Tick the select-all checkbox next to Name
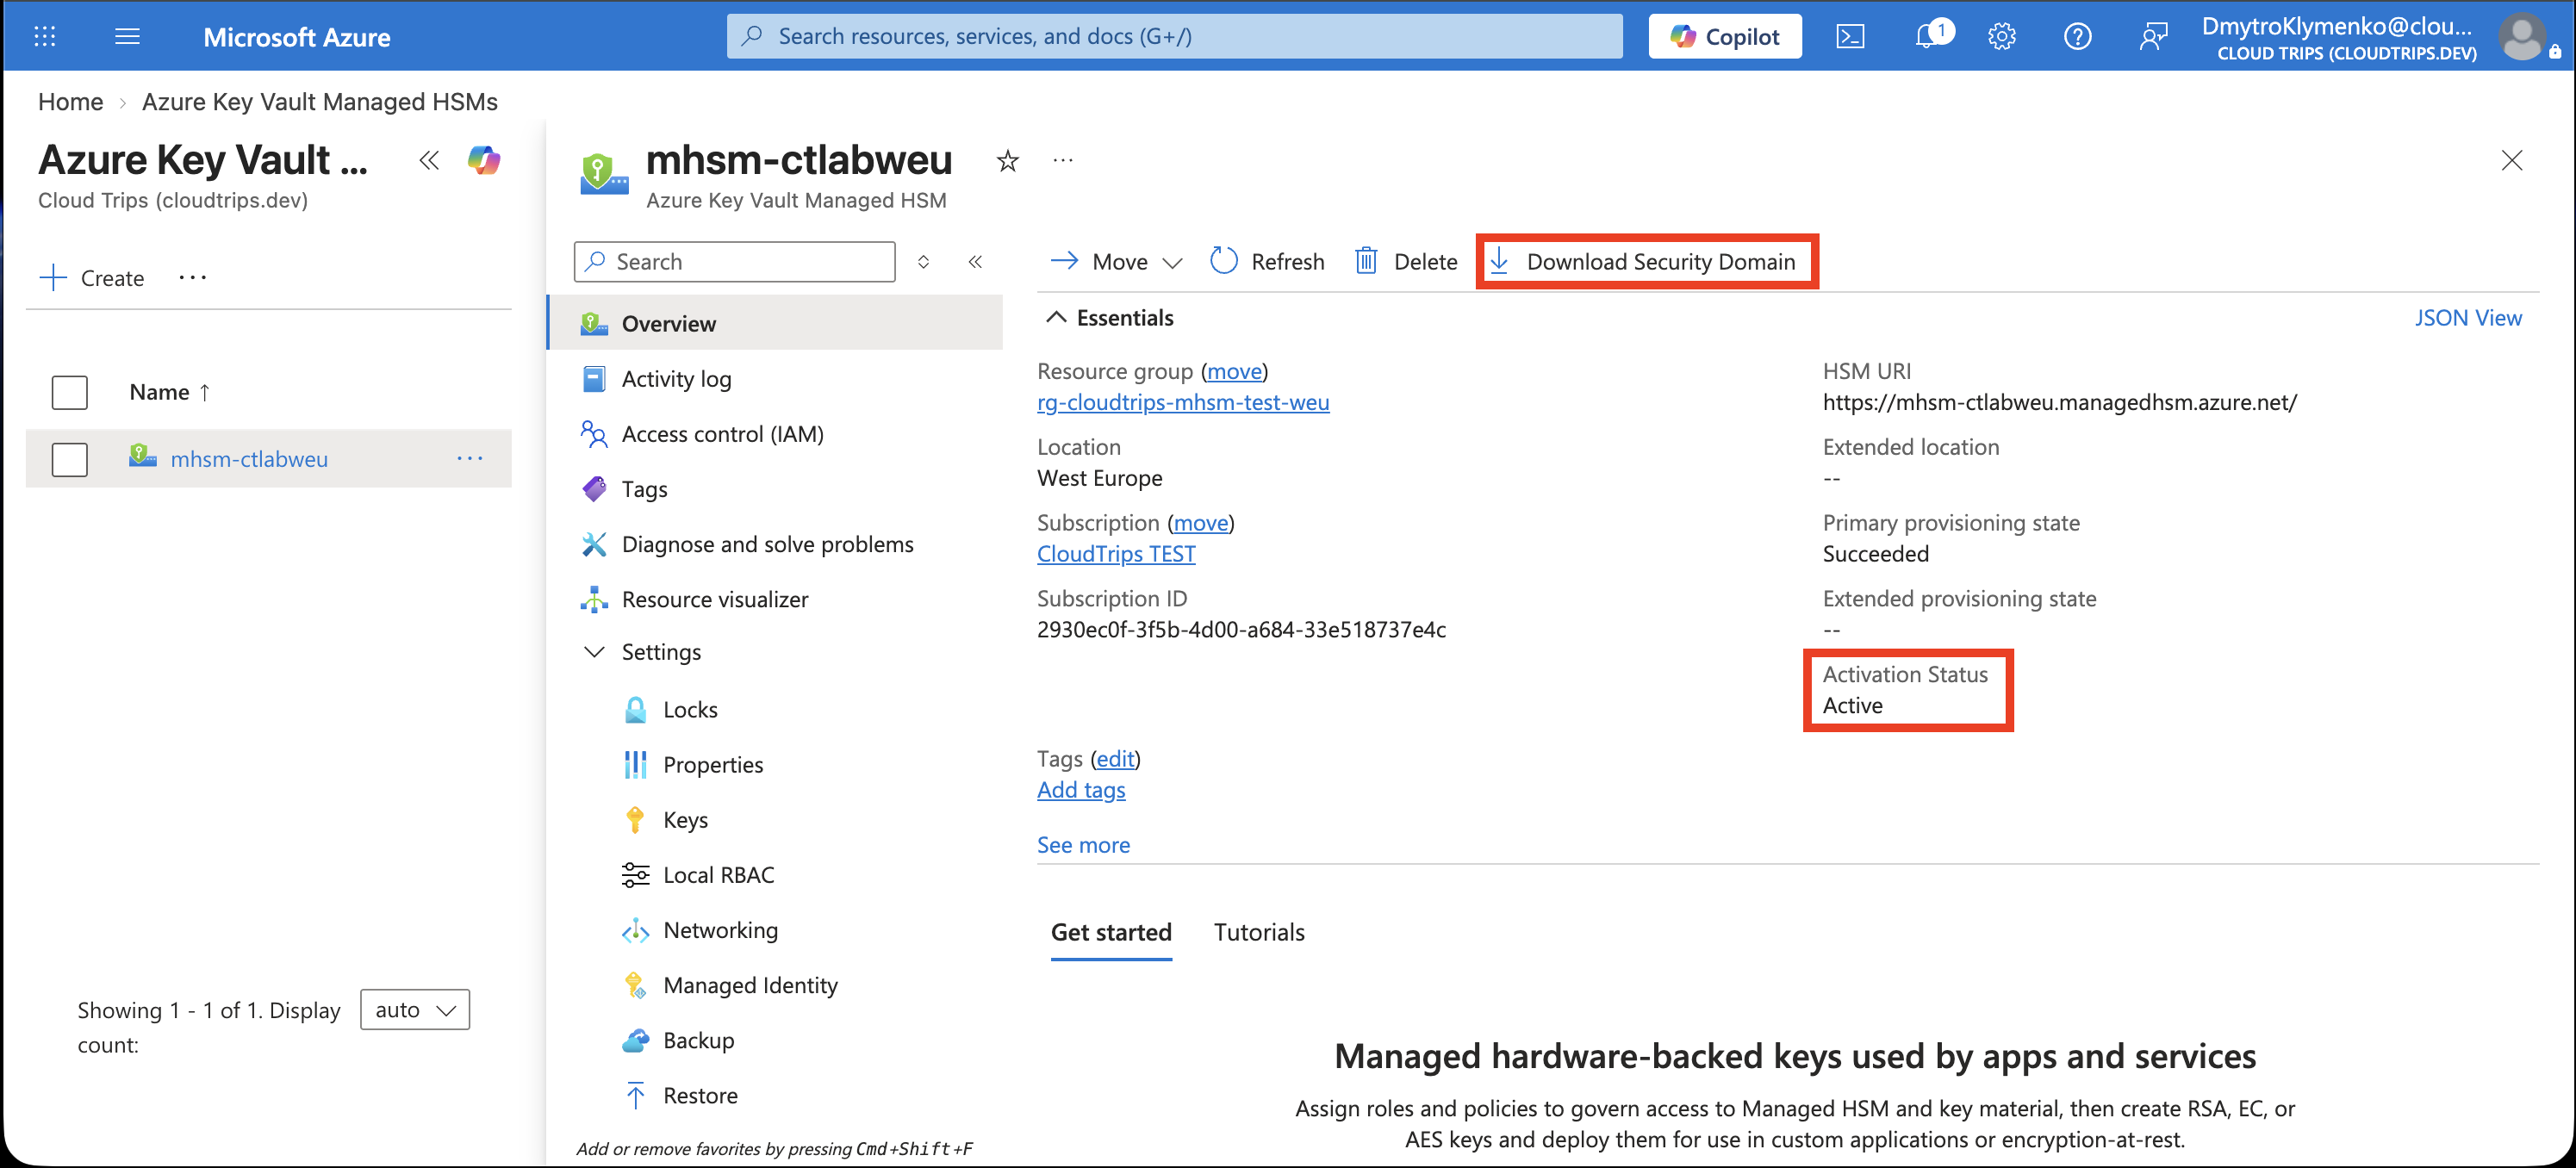Image resolution: width=2576 pixels, height=1168 pixels. pos(69,392)
